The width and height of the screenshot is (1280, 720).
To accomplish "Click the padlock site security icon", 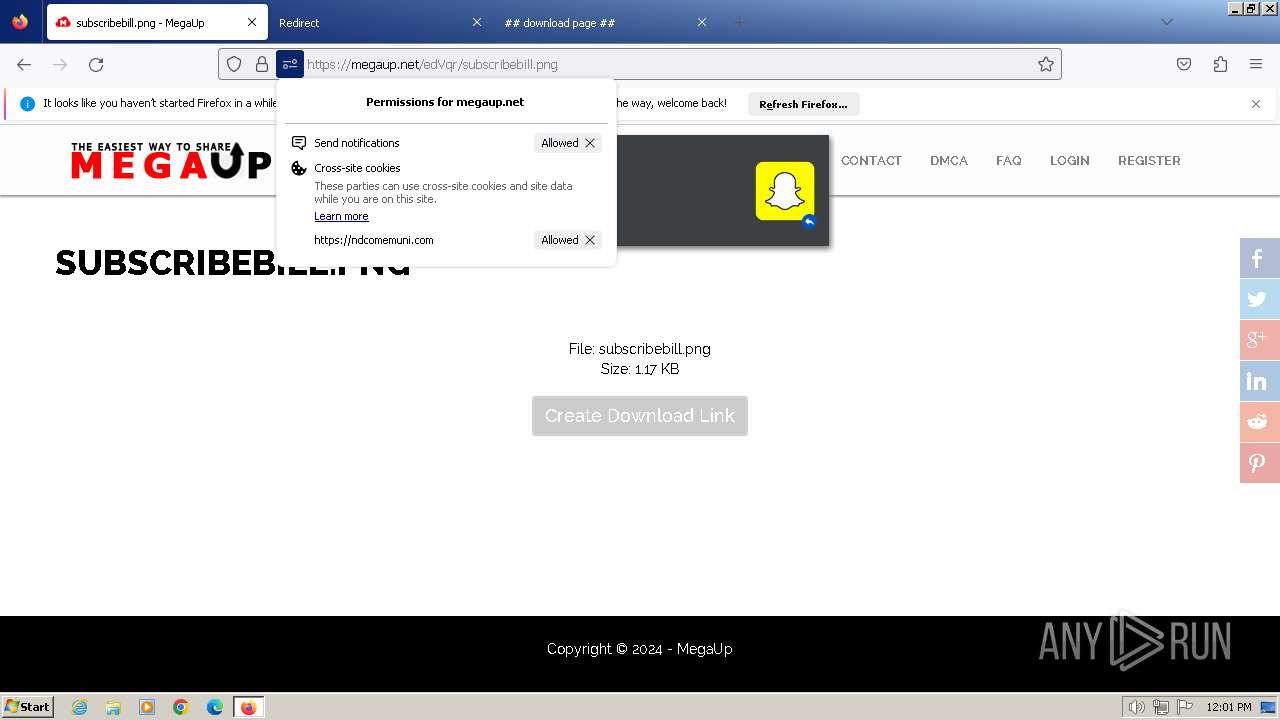I will (262, 64).
